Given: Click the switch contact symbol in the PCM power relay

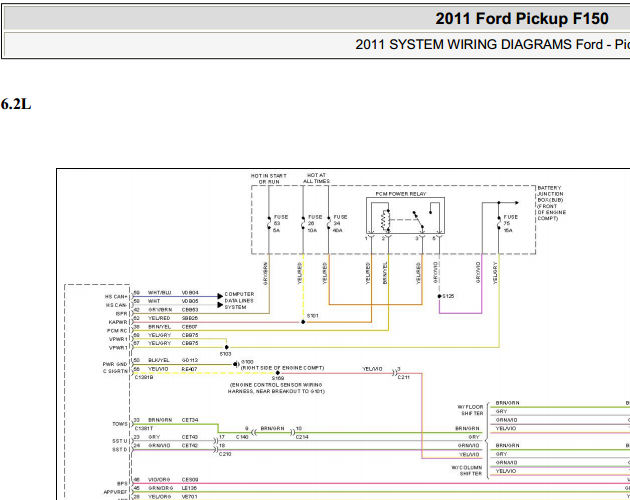Looking at the screenshot, I should click(419, 220).
